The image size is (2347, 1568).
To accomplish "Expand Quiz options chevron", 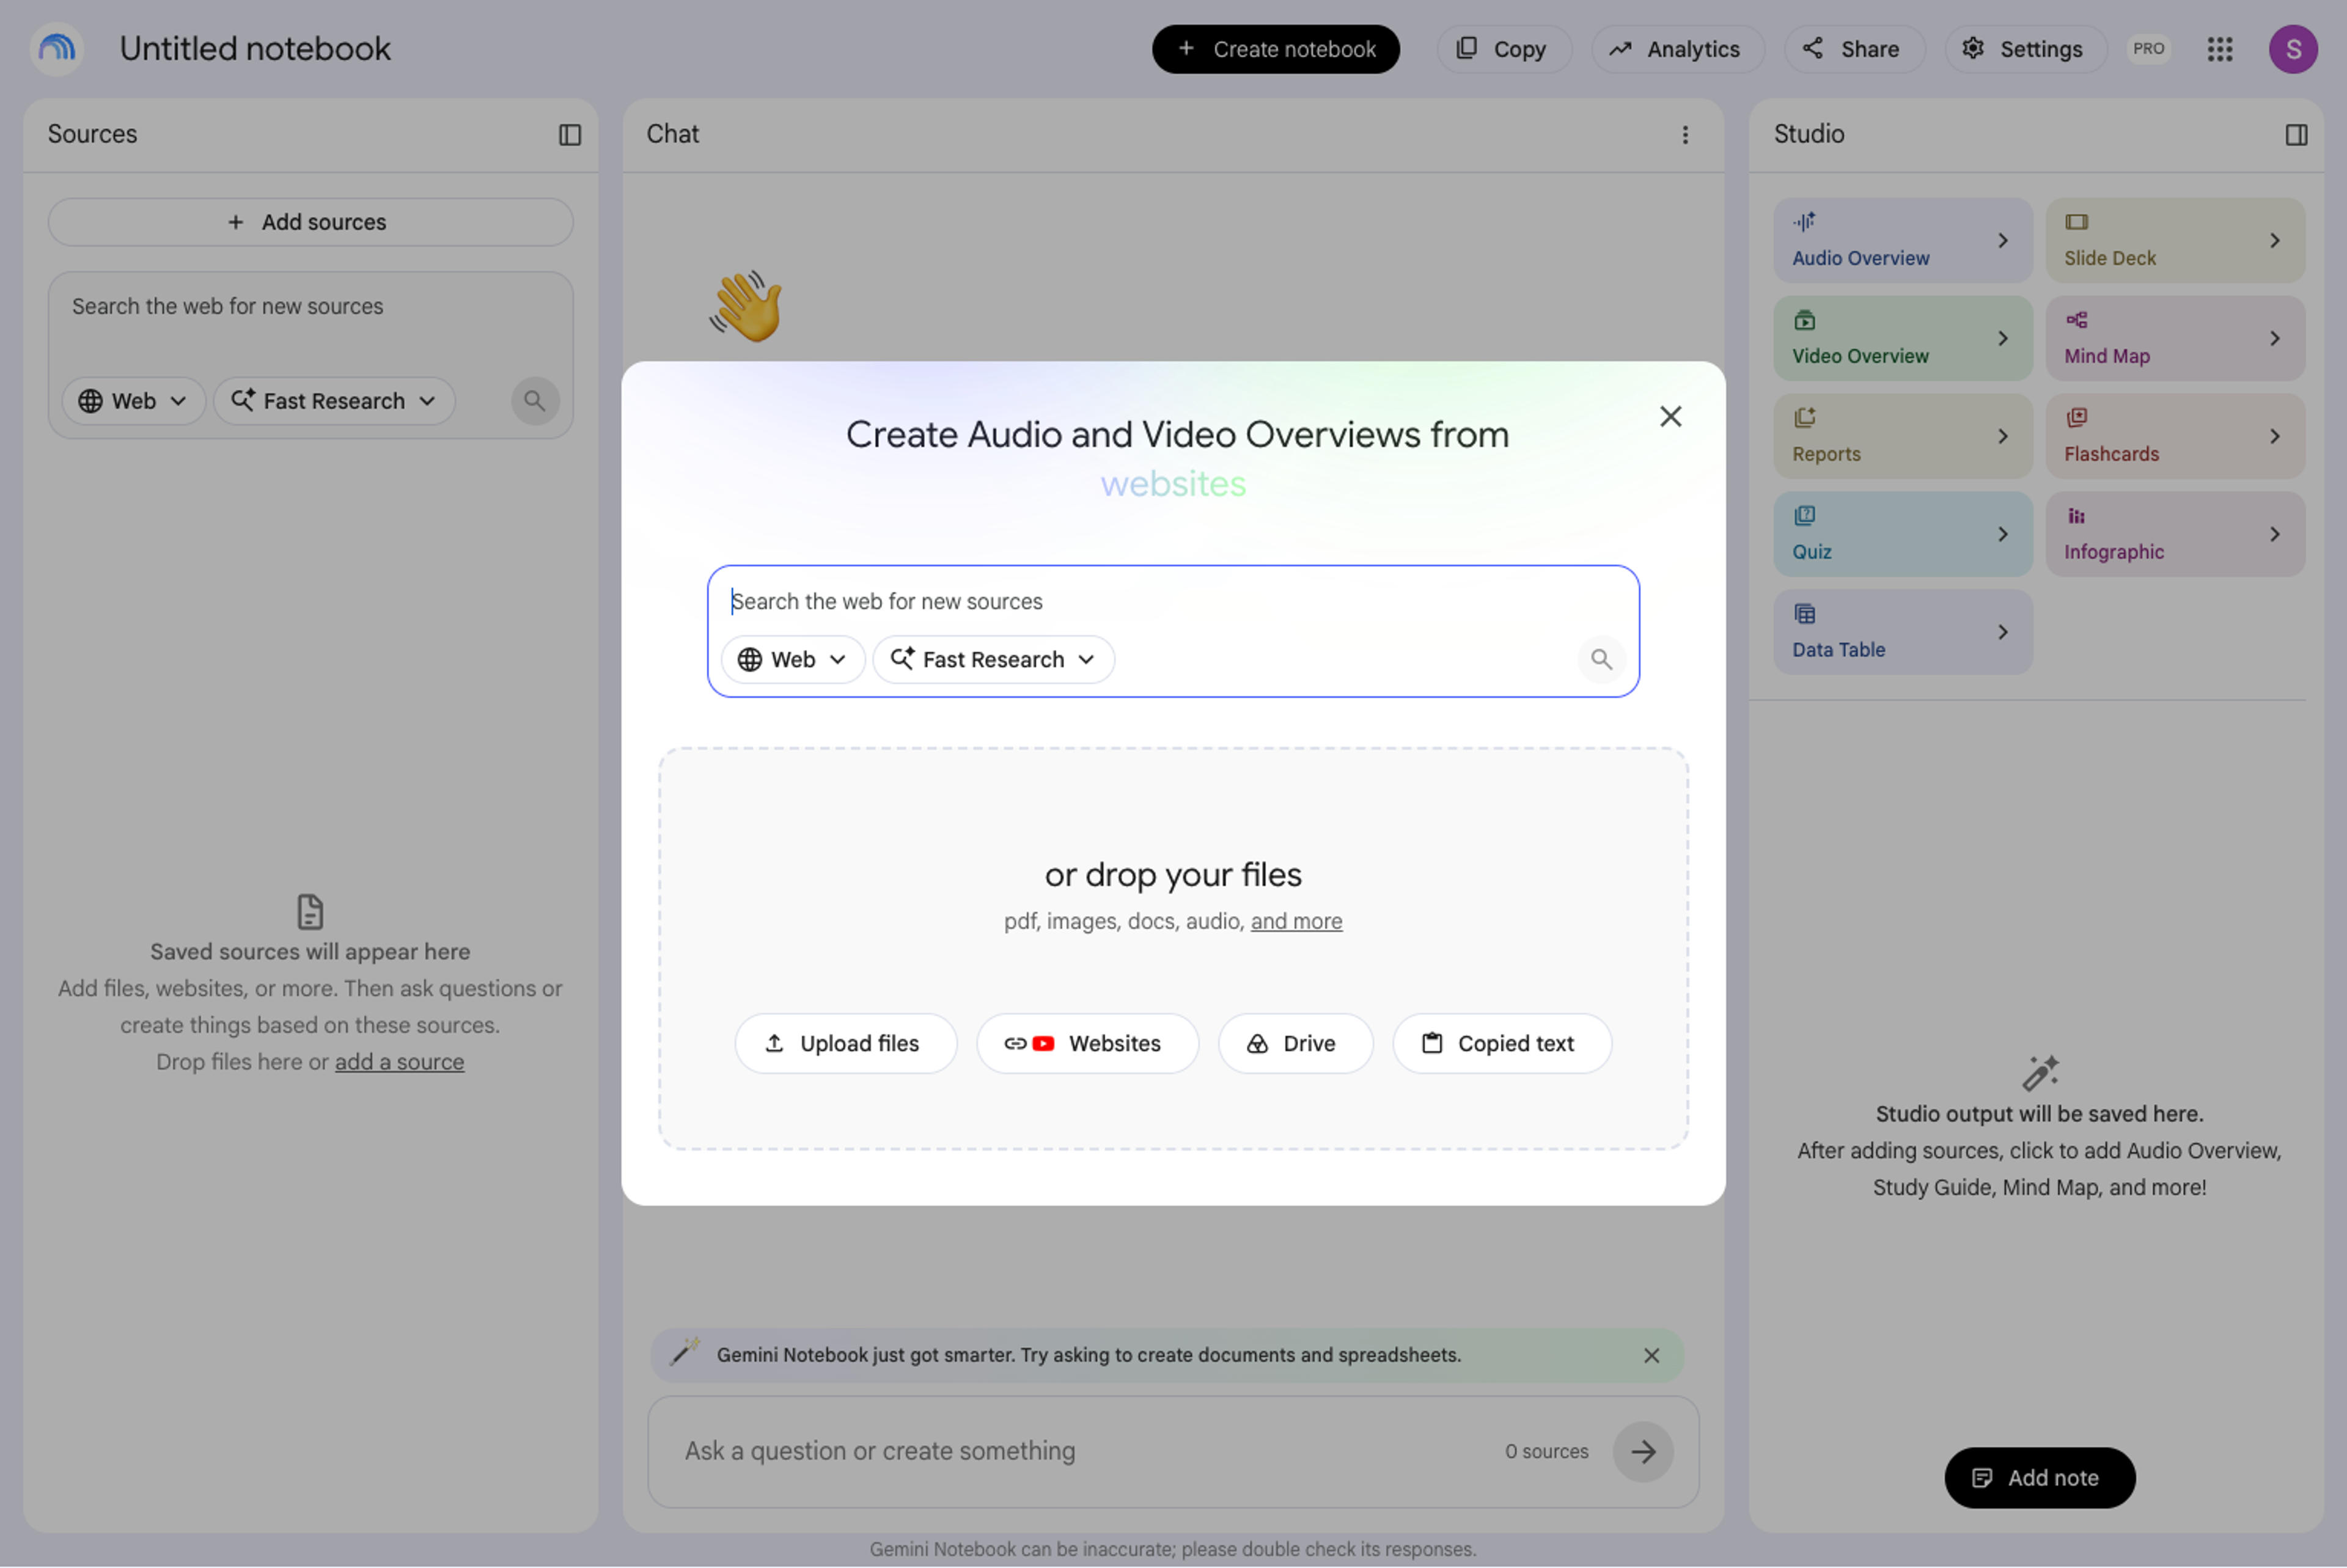I will pyautogui.click(x=2003, y=535).
